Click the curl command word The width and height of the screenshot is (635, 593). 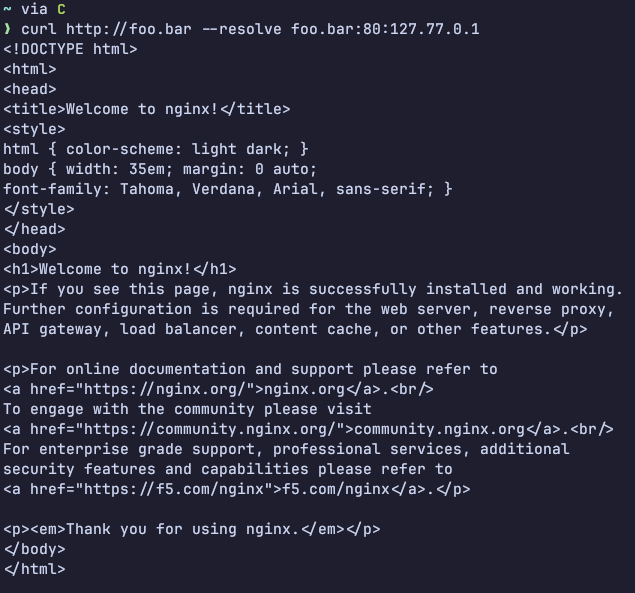[x=38, y=29]
